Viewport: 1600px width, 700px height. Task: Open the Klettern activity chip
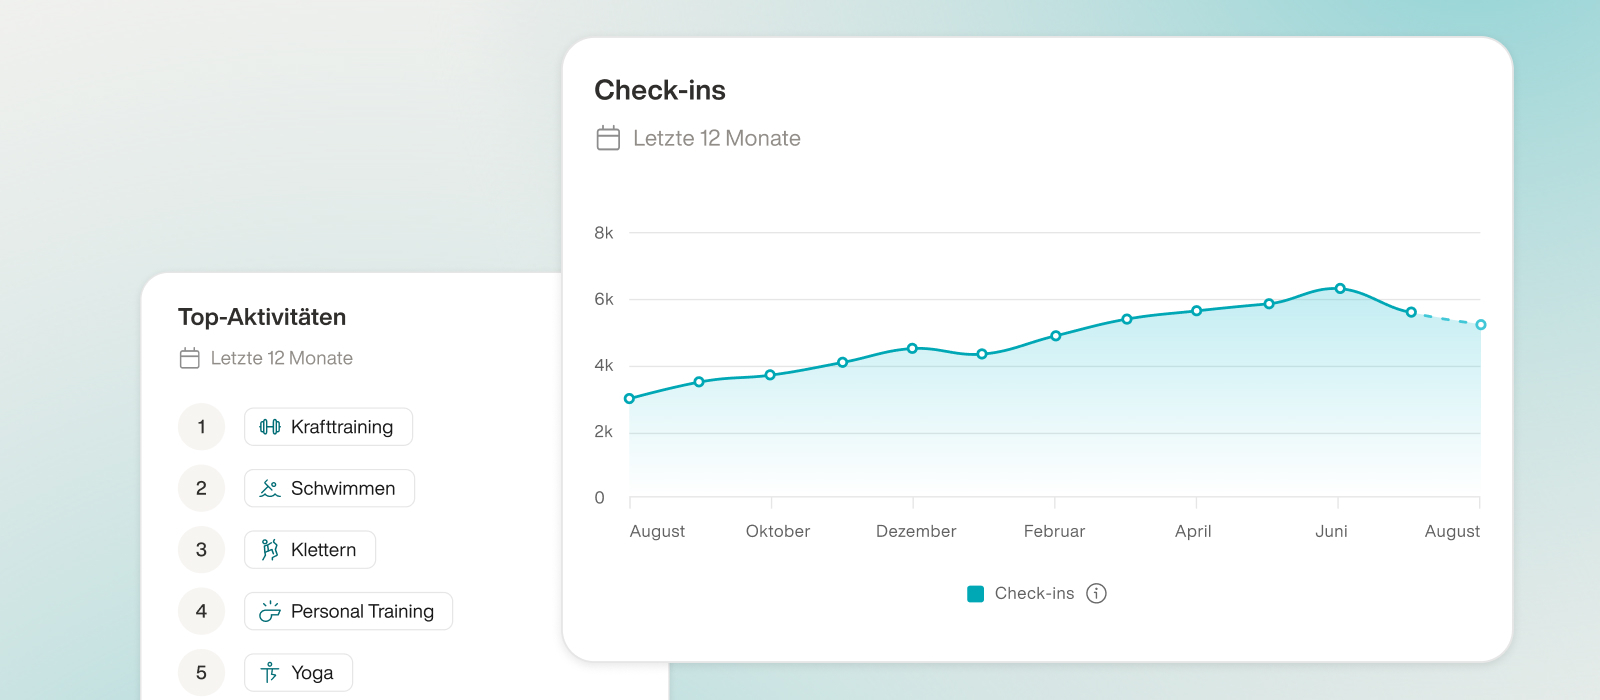310,550
